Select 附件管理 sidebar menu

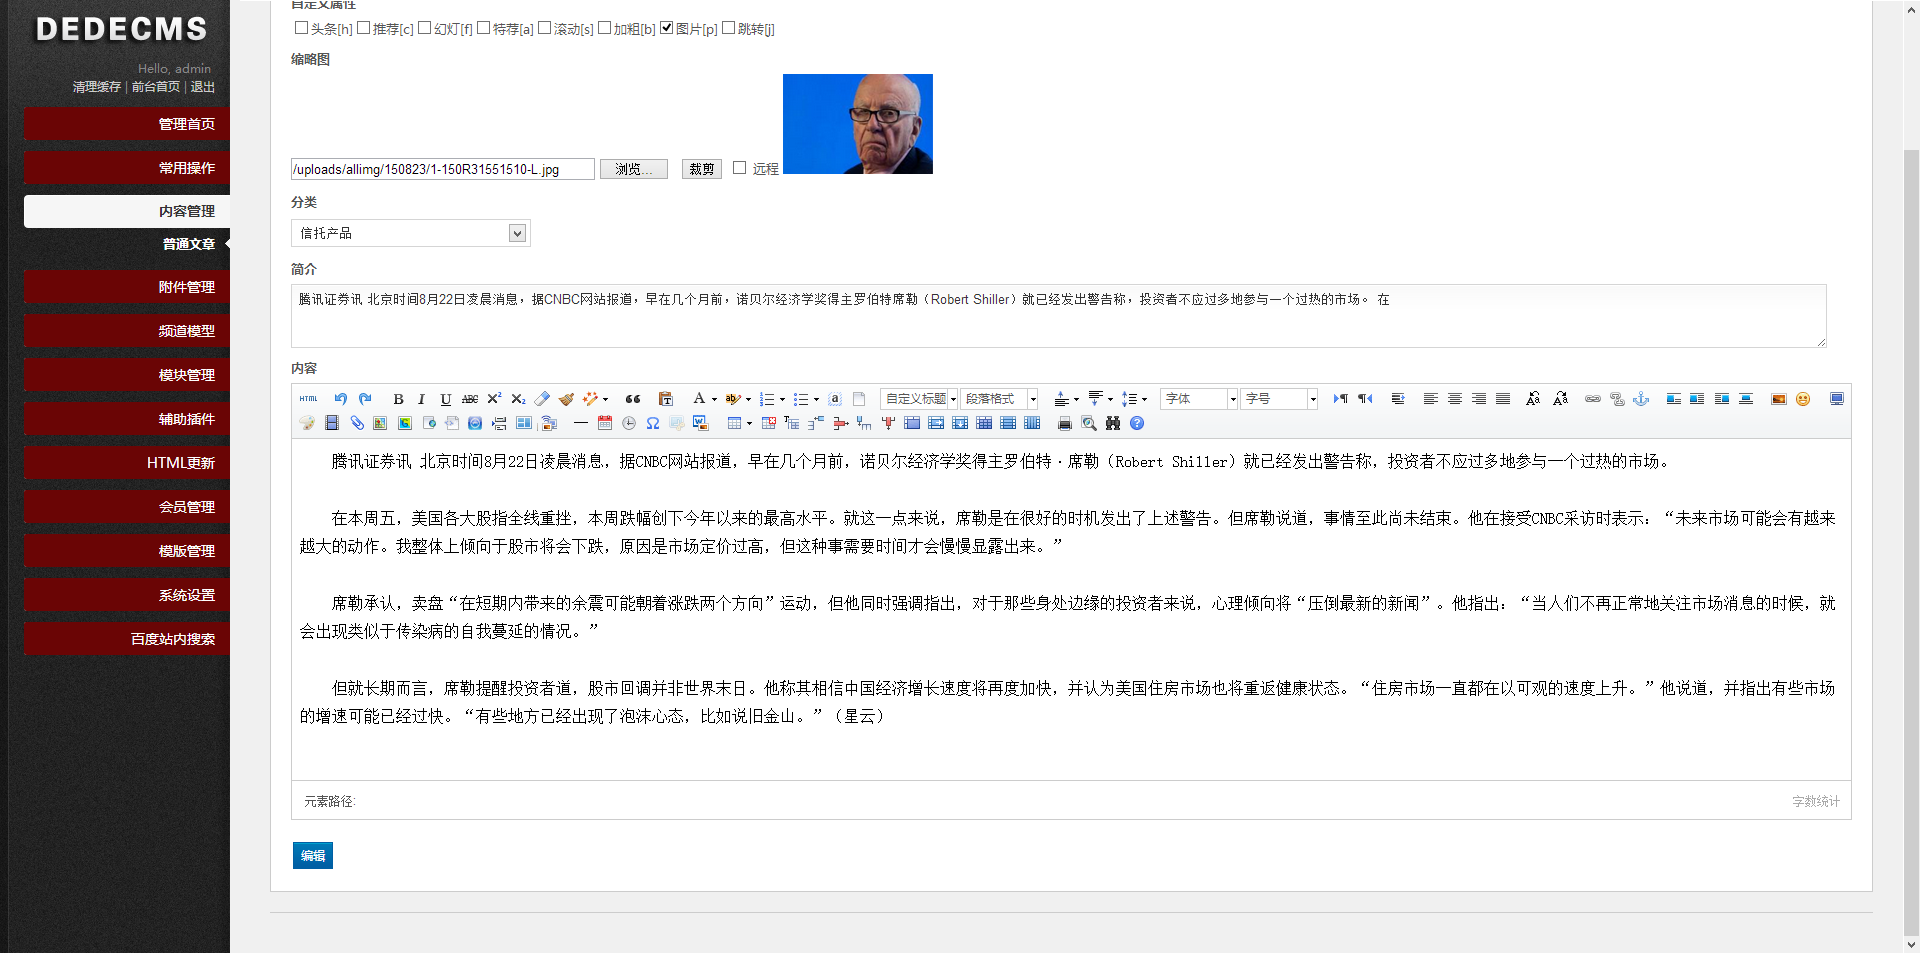[127, 287]
